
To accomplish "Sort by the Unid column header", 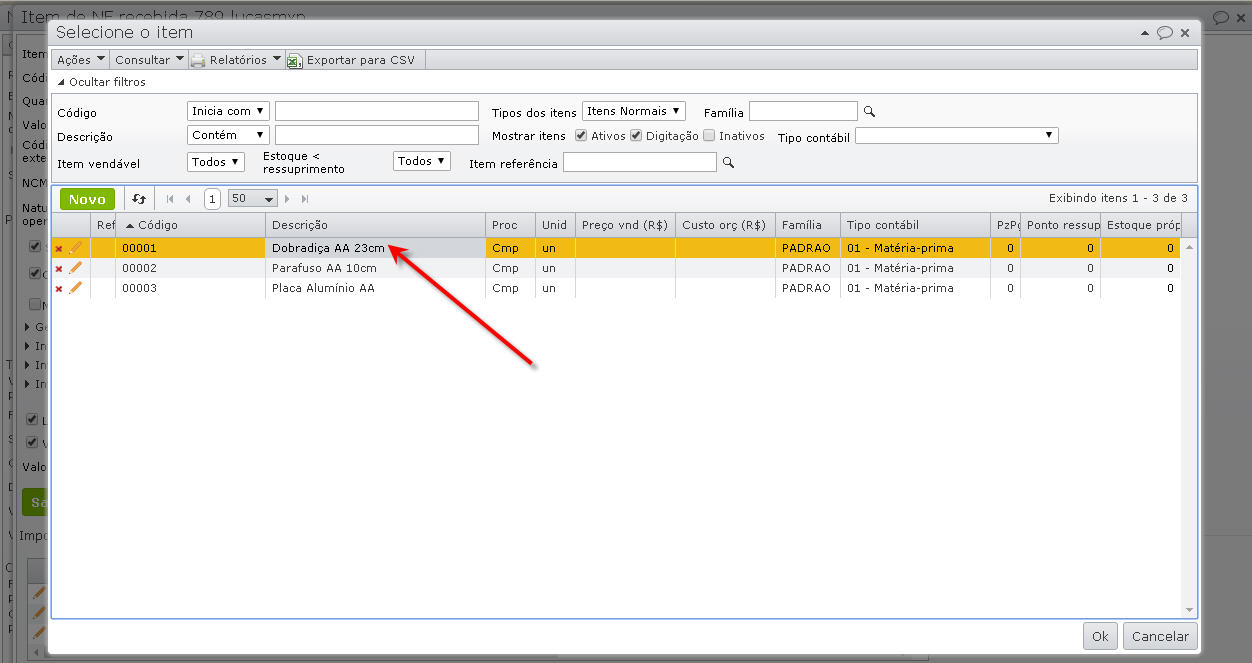I will 555,225.
